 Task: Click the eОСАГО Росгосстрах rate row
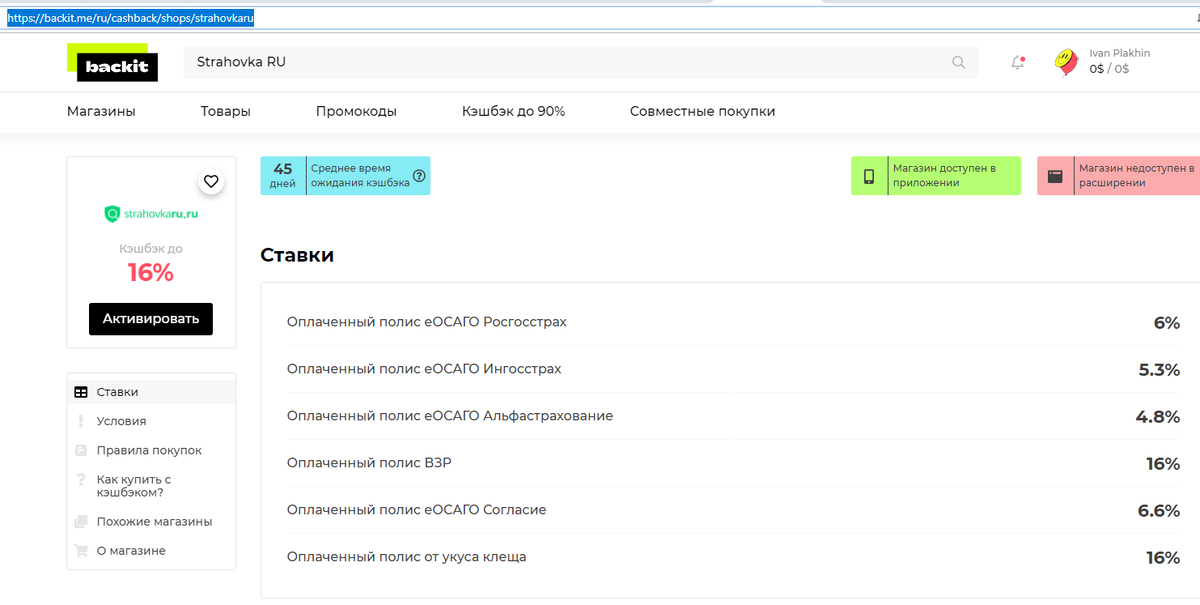pyautogui.click(x=733, y=322)
